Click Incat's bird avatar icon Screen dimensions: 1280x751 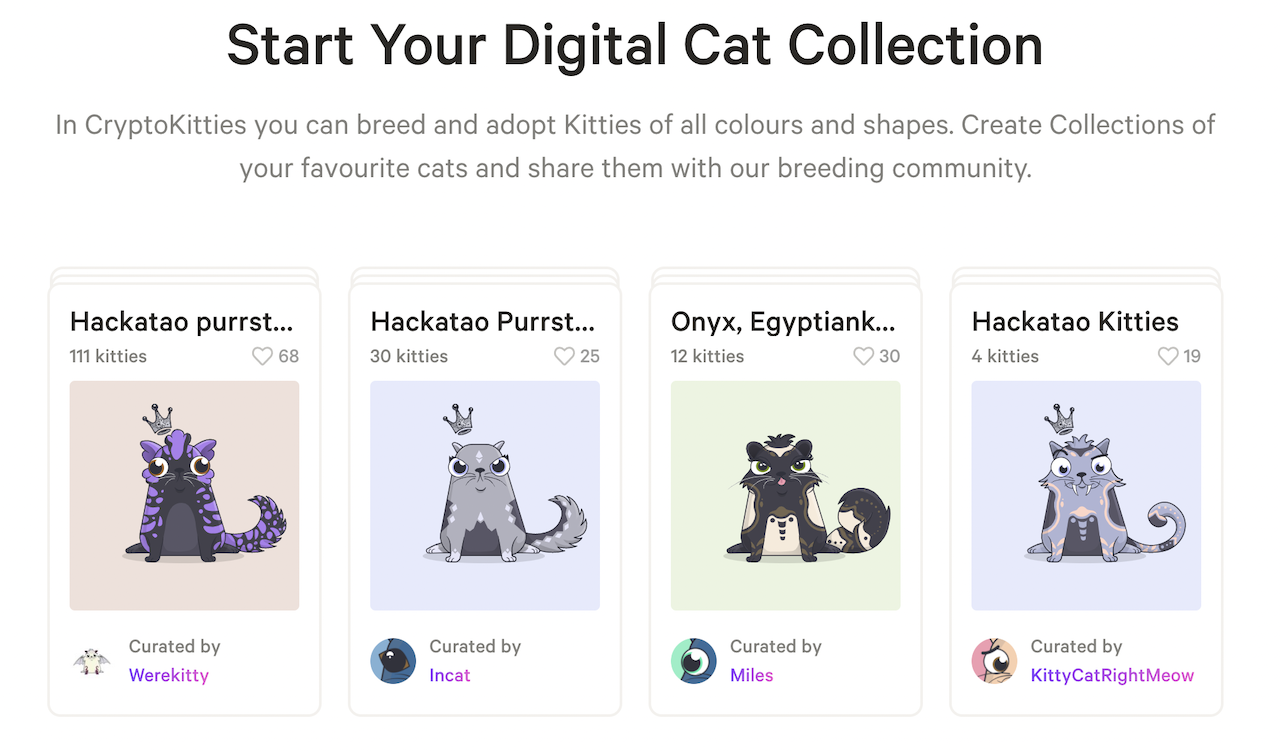(x=393, y=661)
